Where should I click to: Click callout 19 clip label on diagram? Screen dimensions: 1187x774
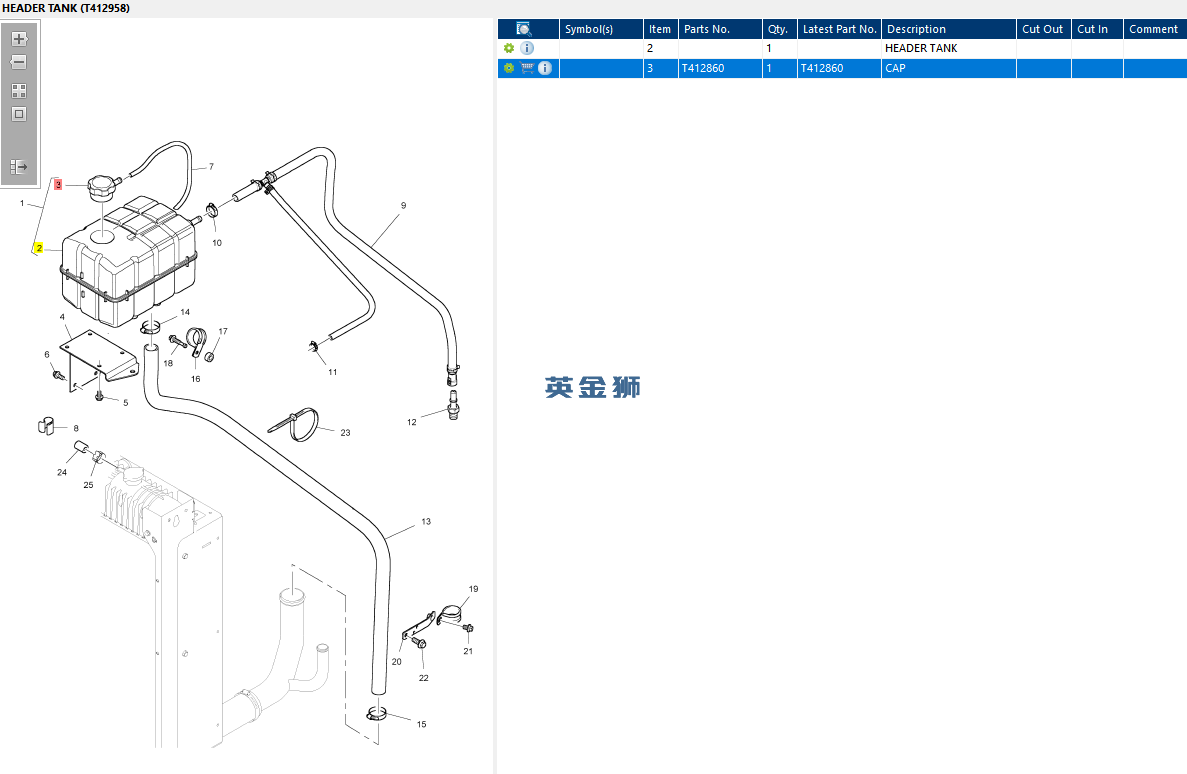click(x=473, y=588)
